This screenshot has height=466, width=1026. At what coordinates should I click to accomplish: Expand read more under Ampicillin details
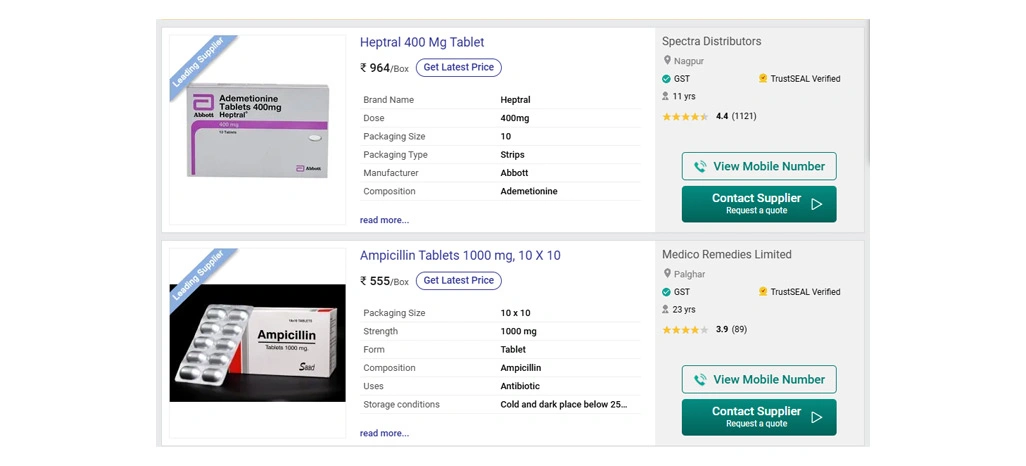click(384, 433)
